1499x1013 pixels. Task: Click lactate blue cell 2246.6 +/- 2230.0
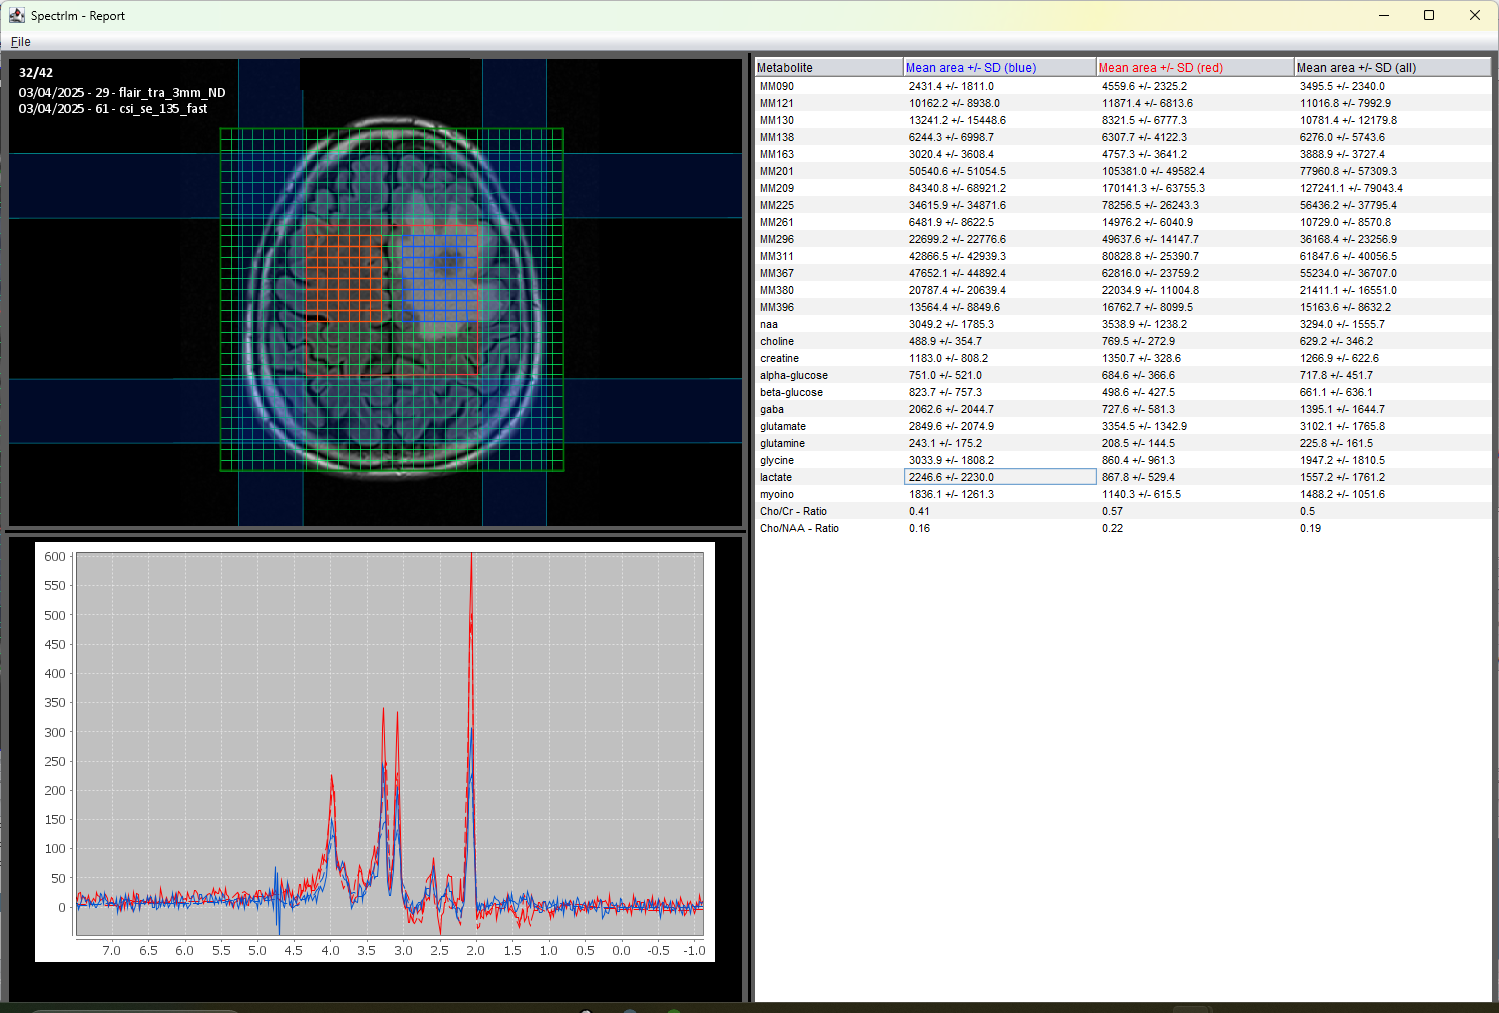pyautogui.click(x=1000, y=477)
